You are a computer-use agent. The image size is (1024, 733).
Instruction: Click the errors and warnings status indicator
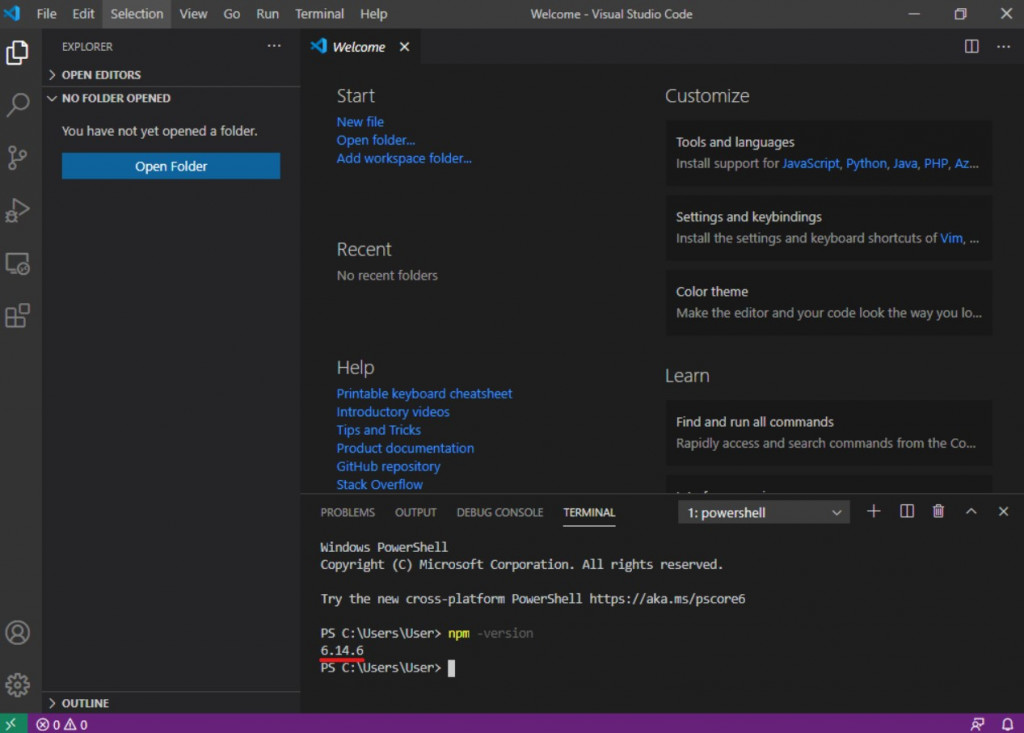pos(62,725)
